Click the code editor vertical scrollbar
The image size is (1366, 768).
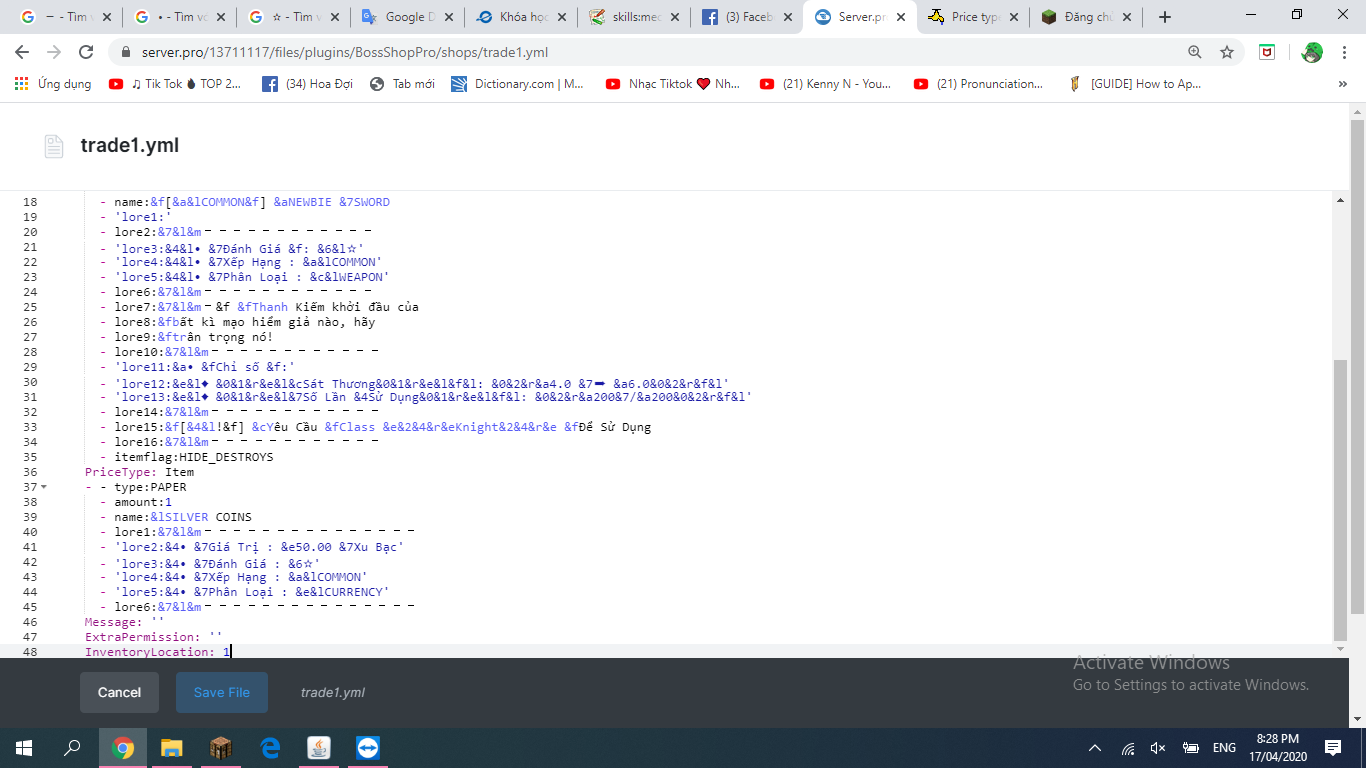click(1340, 500)
